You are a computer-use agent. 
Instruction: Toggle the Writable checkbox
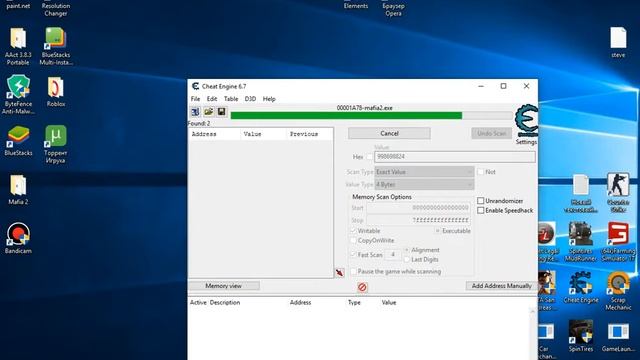(x=353, y=231)
